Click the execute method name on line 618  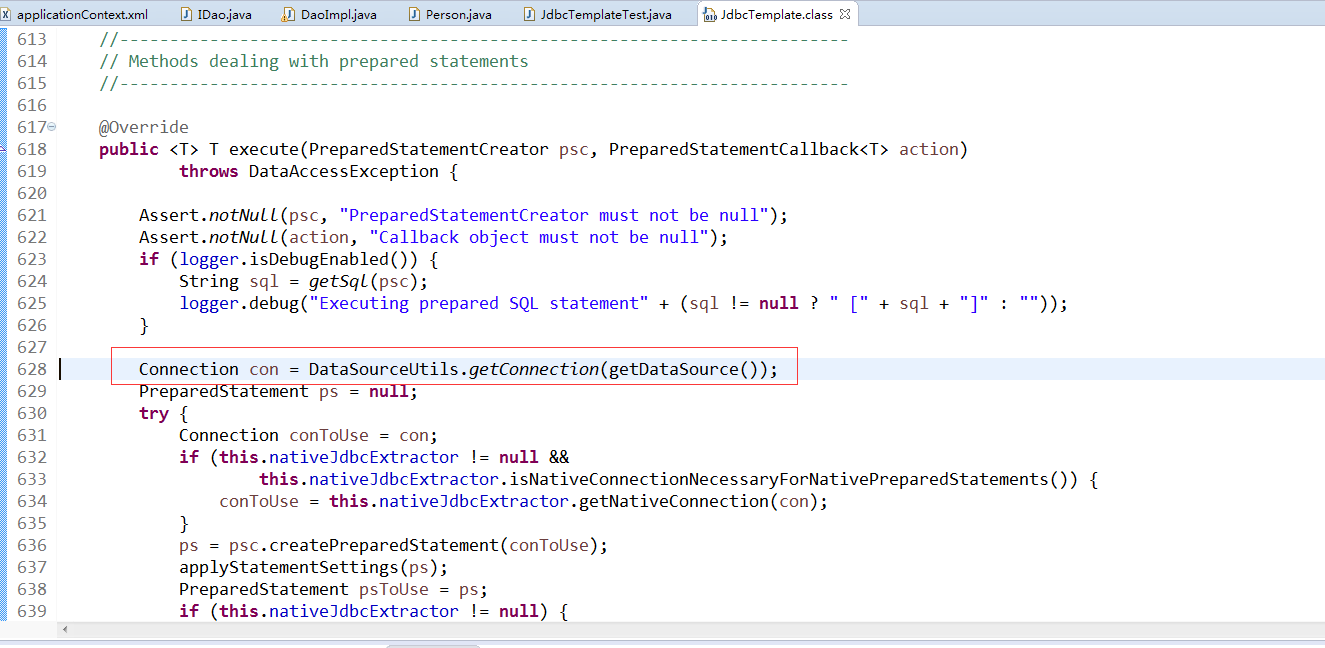click(263, 149)
